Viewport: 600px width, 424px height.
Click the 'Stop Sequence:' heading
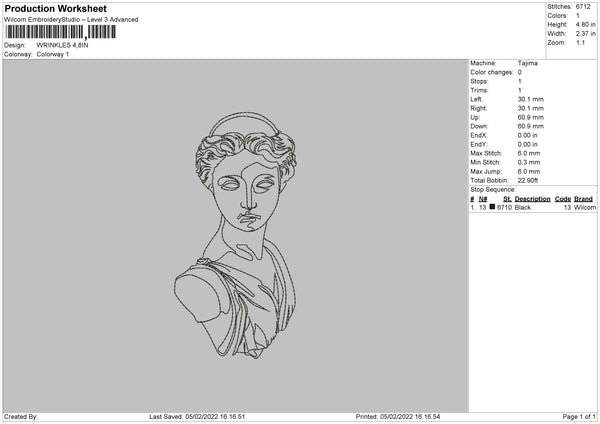(493, 190)
